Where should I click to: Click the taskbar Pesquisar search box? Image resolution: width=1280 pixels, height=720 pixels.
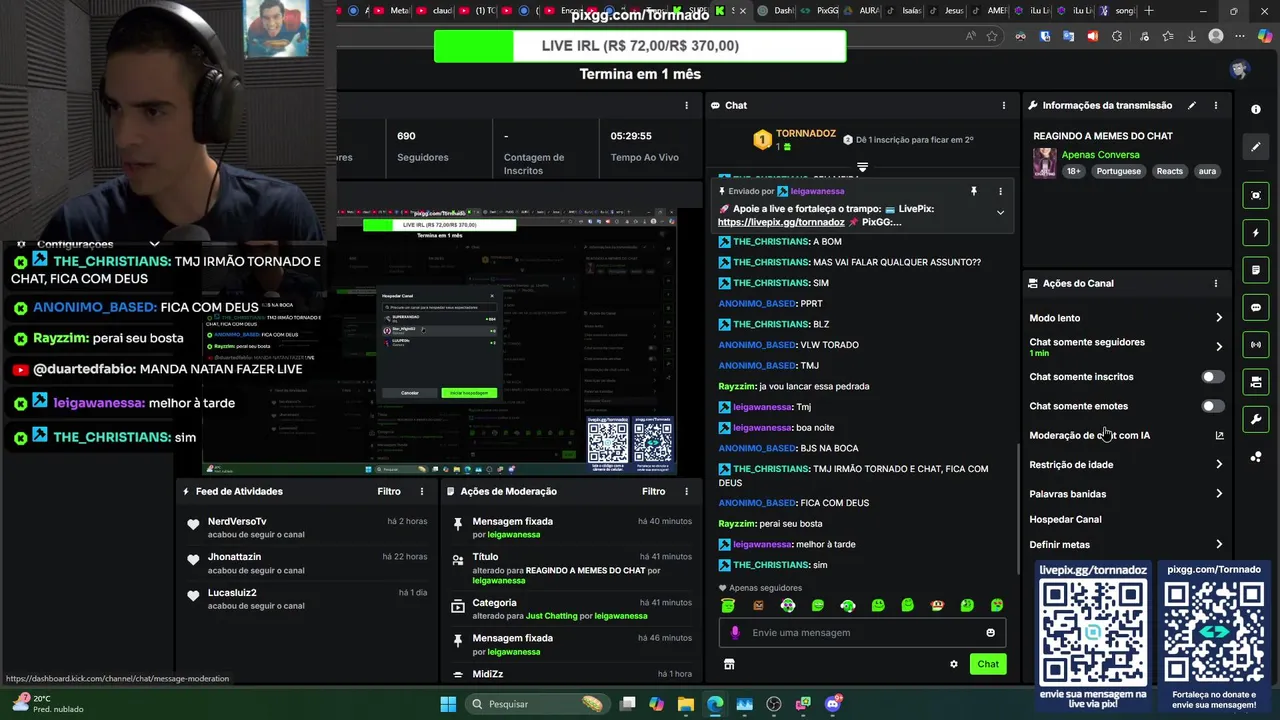[536, 704]
